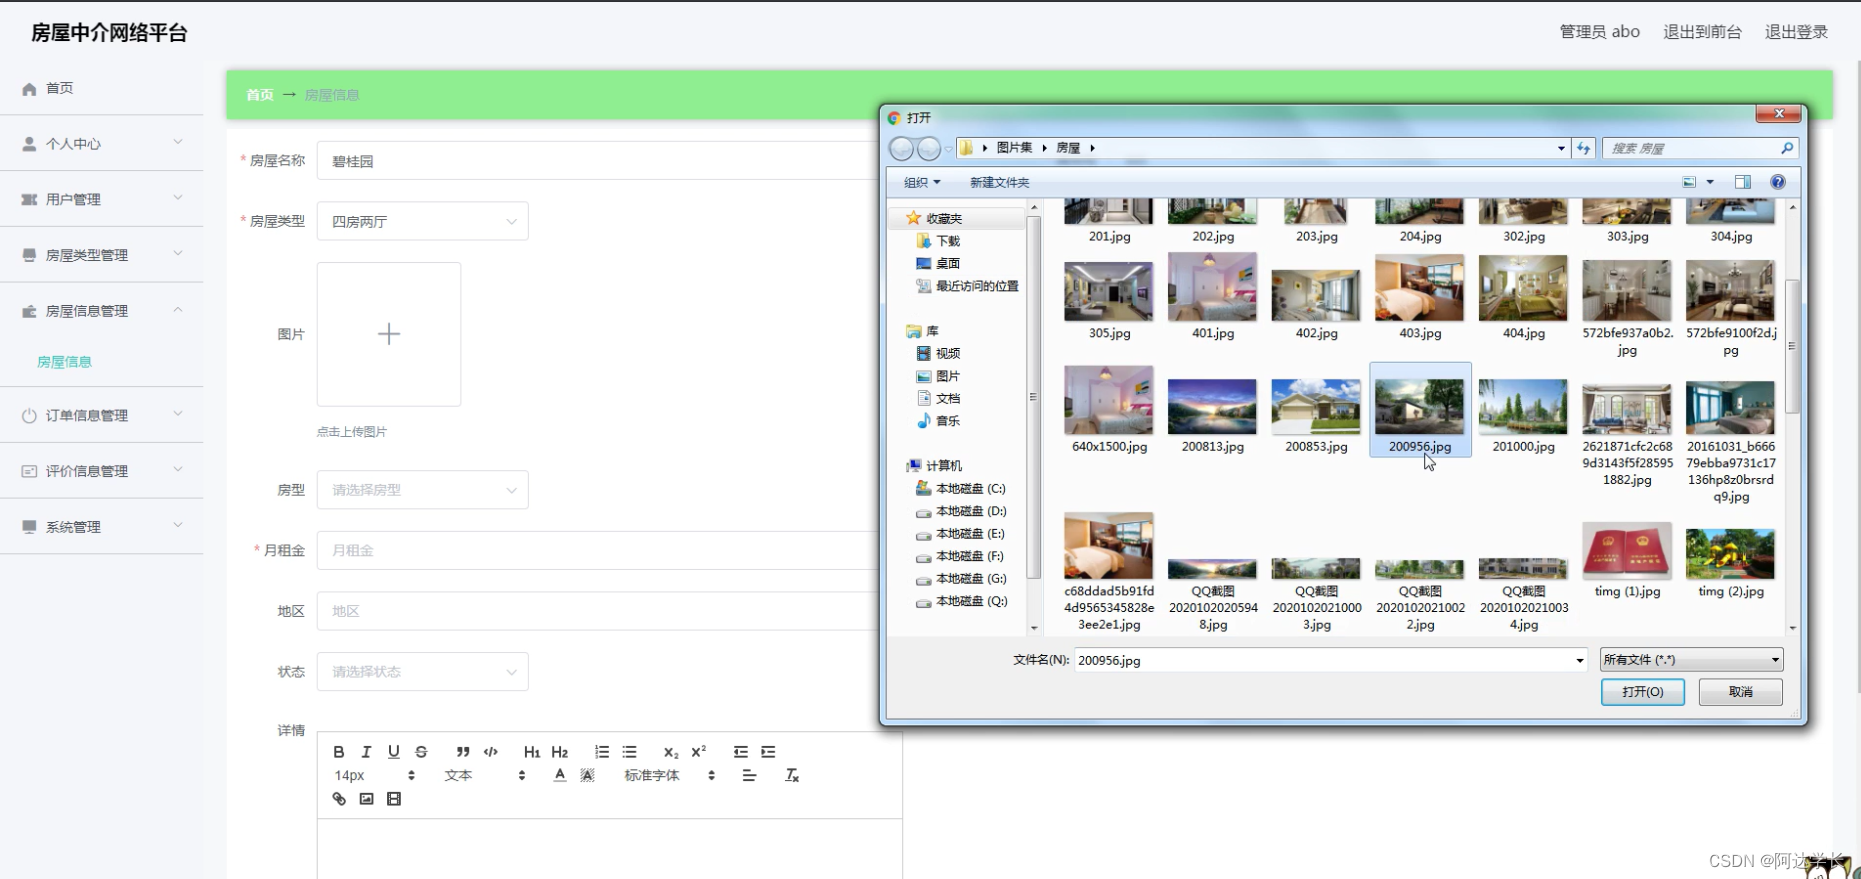Screen dimensions: 1861x879
Task: Toggle italic formatting in the details editor
Action: click(x=366, y=752)
